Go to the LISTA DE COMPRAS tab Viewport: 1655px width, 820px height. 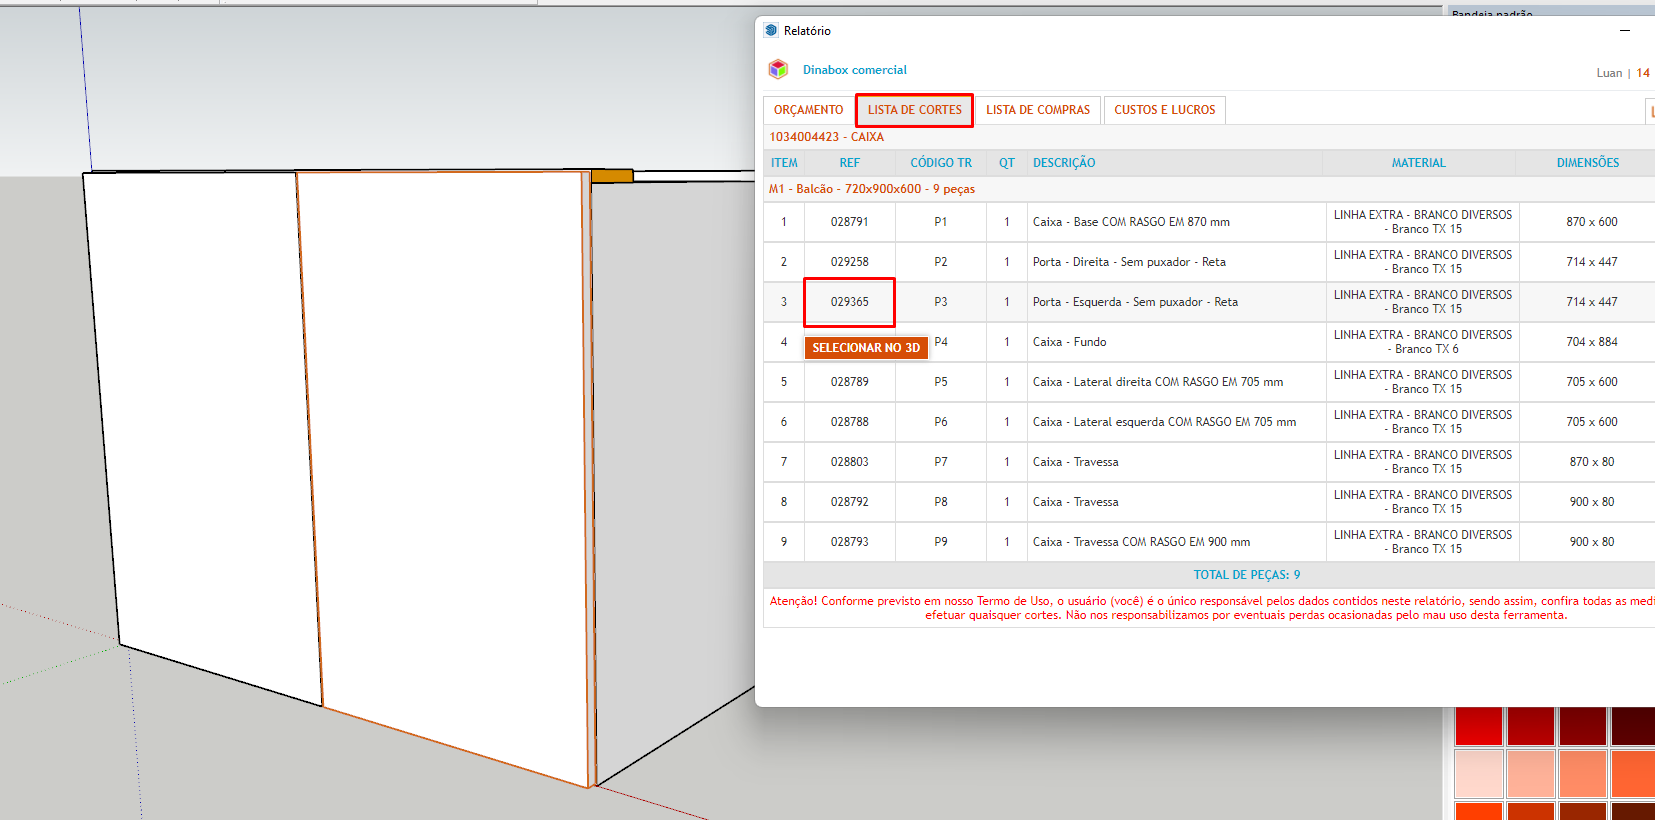(1037, 110)
